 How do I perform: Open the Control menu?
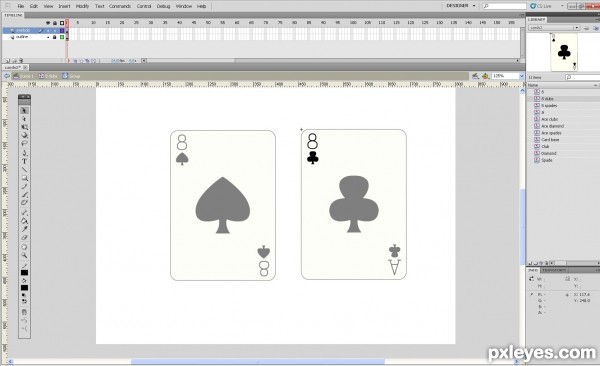click(x=144, y=6)
